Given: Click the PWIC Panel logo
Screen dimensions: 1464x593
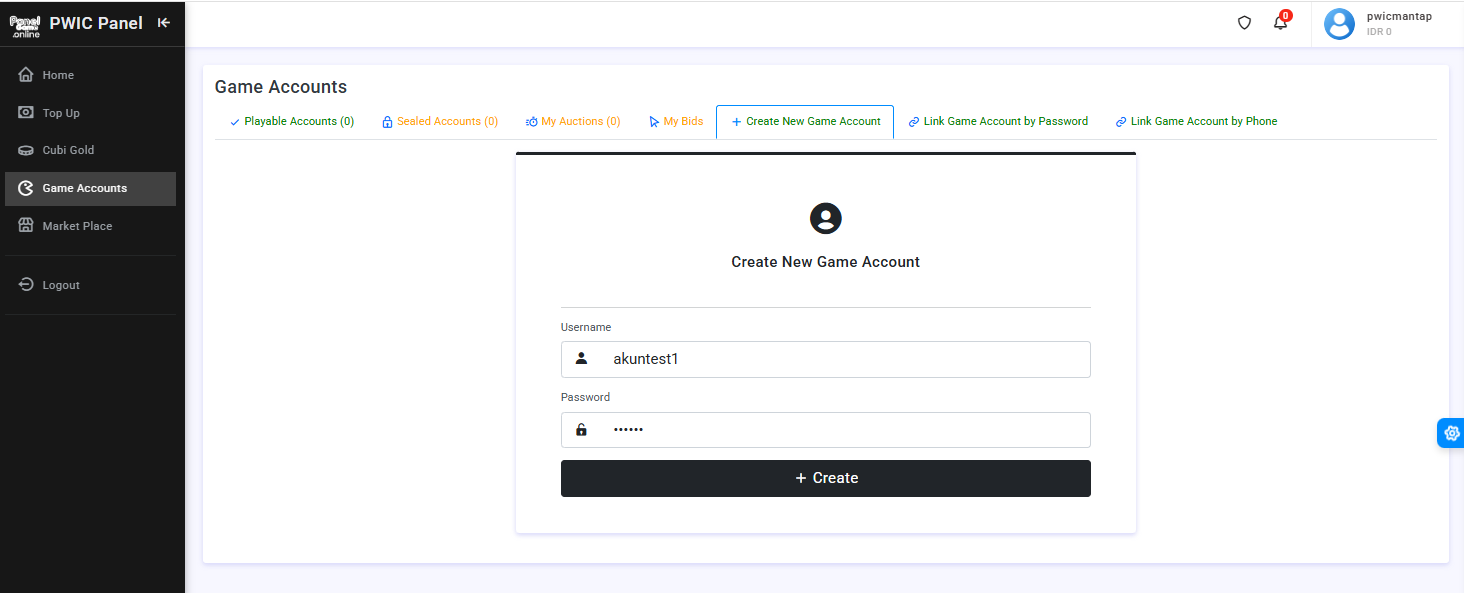Looking at the screenshot, I should coord(24,22).
